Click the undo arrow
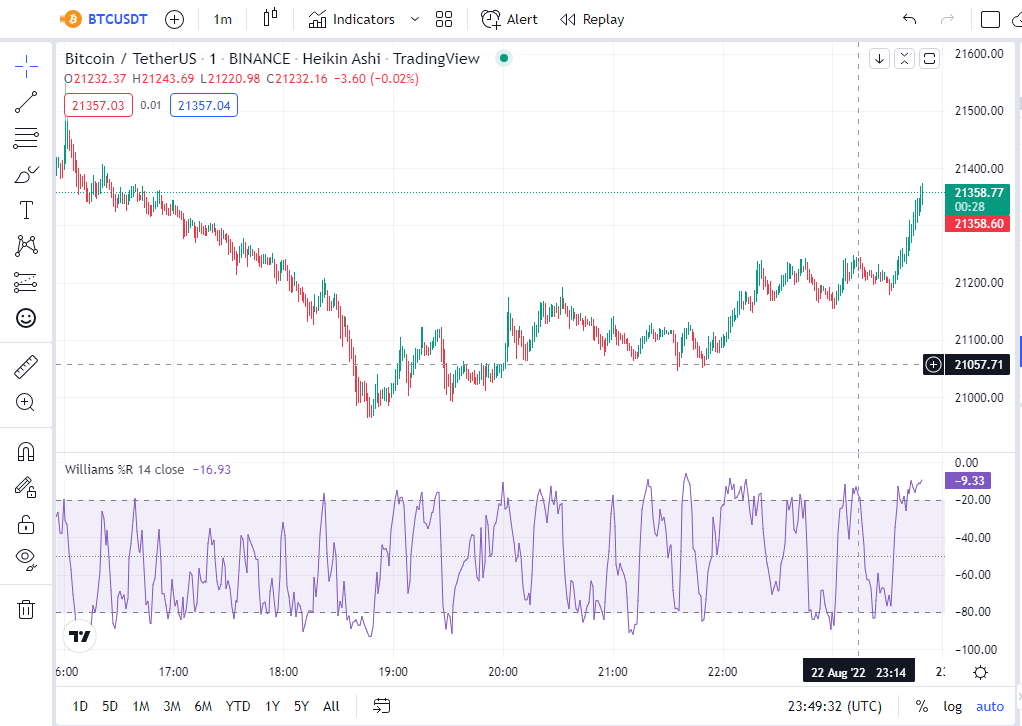This screenshot has width=1022, height=726. pyautogui.click(x=910, y=20)
